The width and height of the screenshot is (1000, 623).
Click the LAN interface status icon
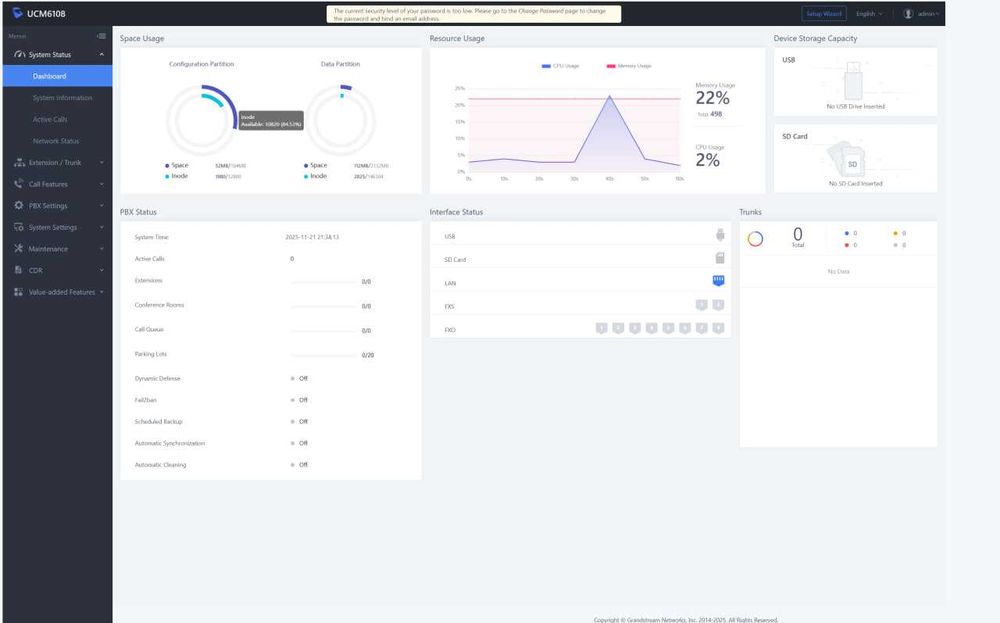point(718,281)
